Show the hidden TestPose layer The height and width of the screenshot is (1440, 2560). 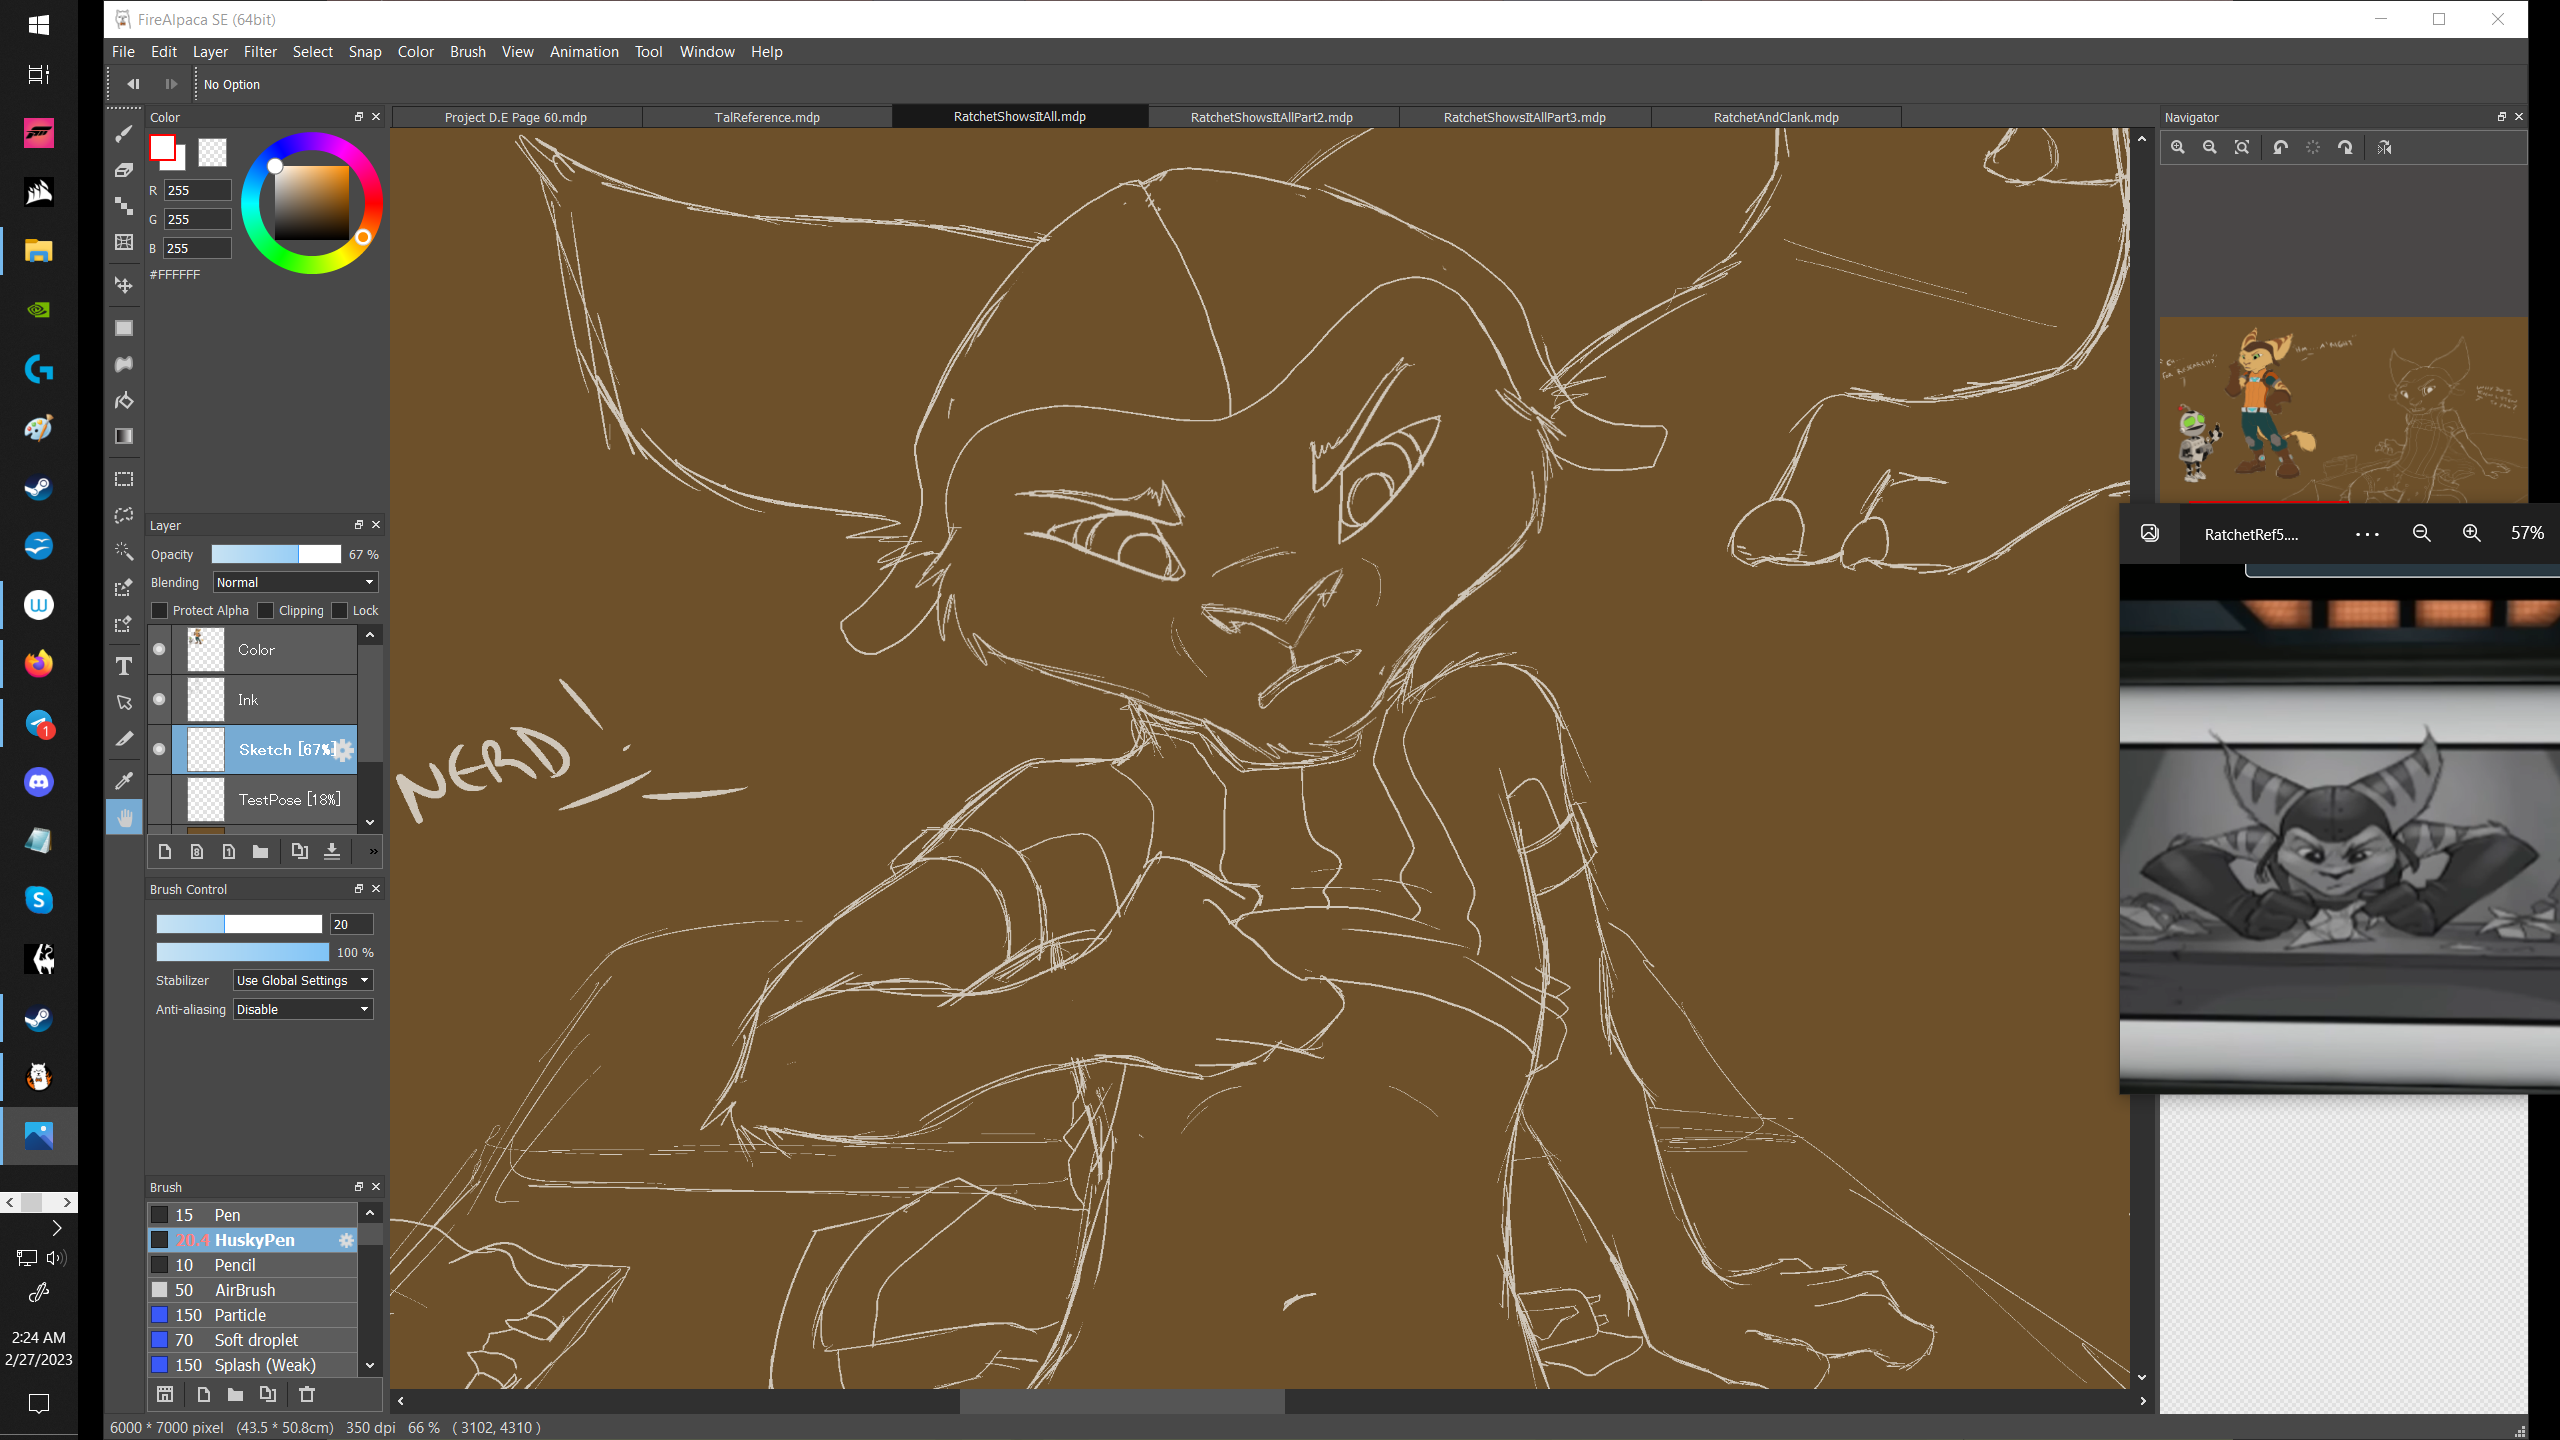point(159,799)
